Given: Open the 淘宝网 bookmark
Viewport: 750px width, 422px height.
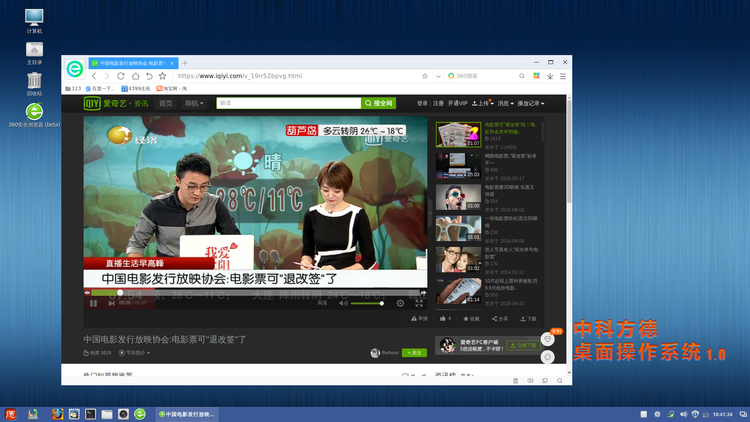Looking at the screenshot, I should coord(171,89).
